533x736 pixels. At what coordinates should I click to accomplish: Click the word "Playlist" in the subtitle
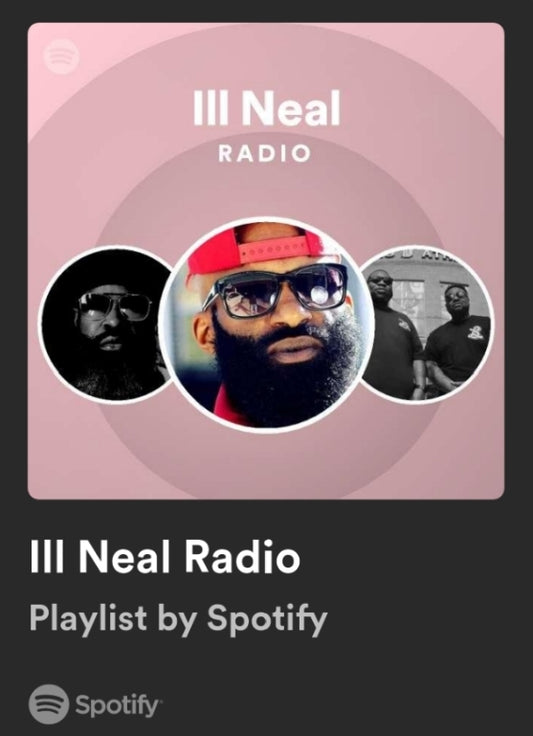coord(88,619)
